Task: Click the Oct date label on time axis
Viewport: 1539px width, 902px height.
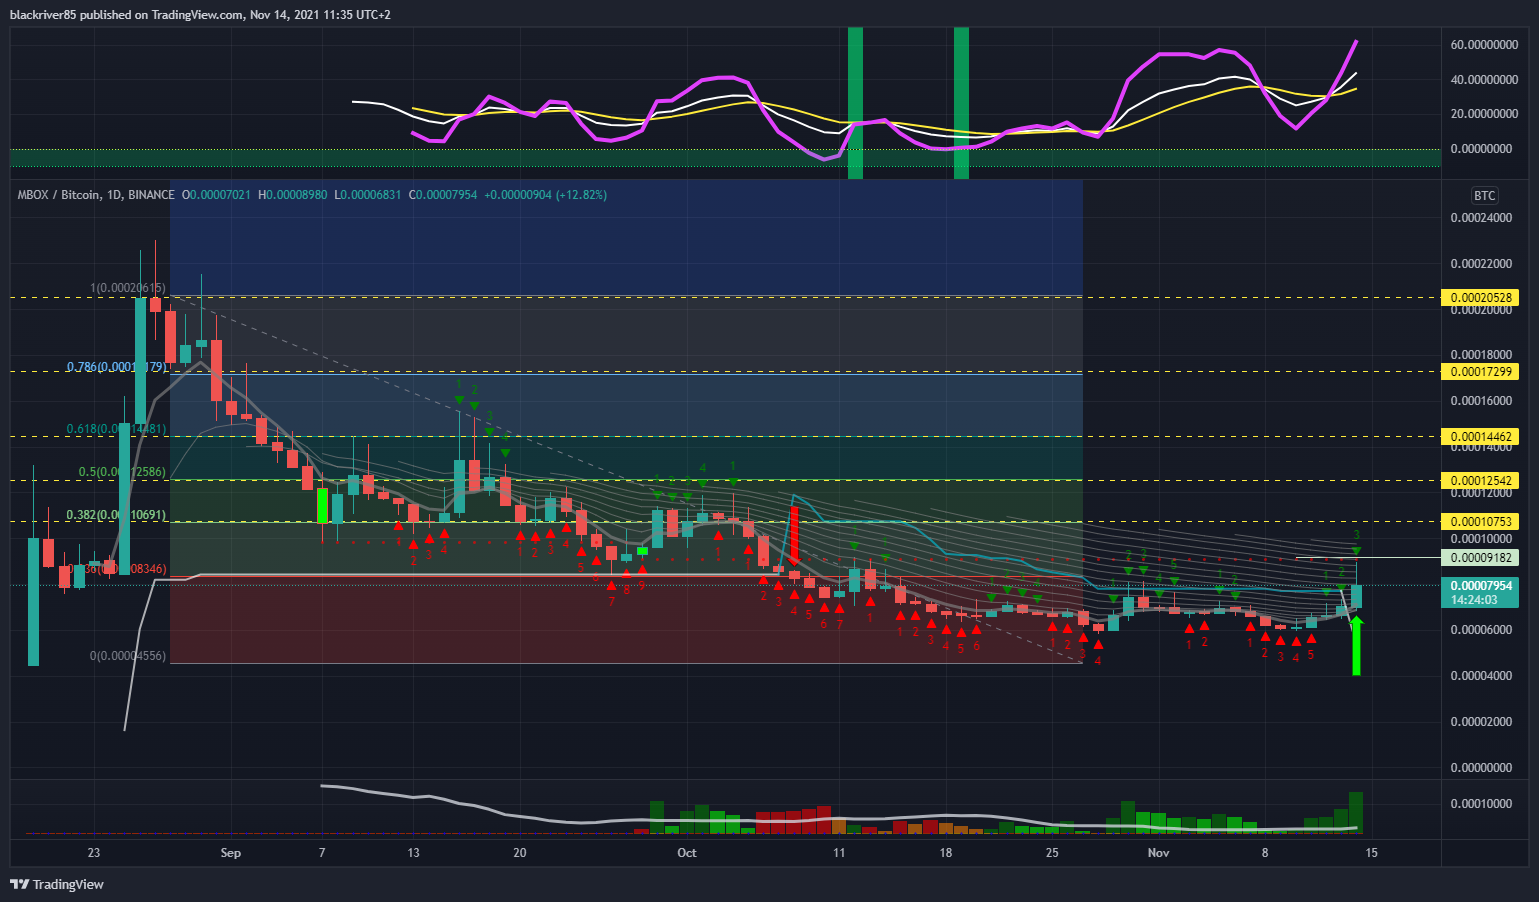Action: point(687,853)
